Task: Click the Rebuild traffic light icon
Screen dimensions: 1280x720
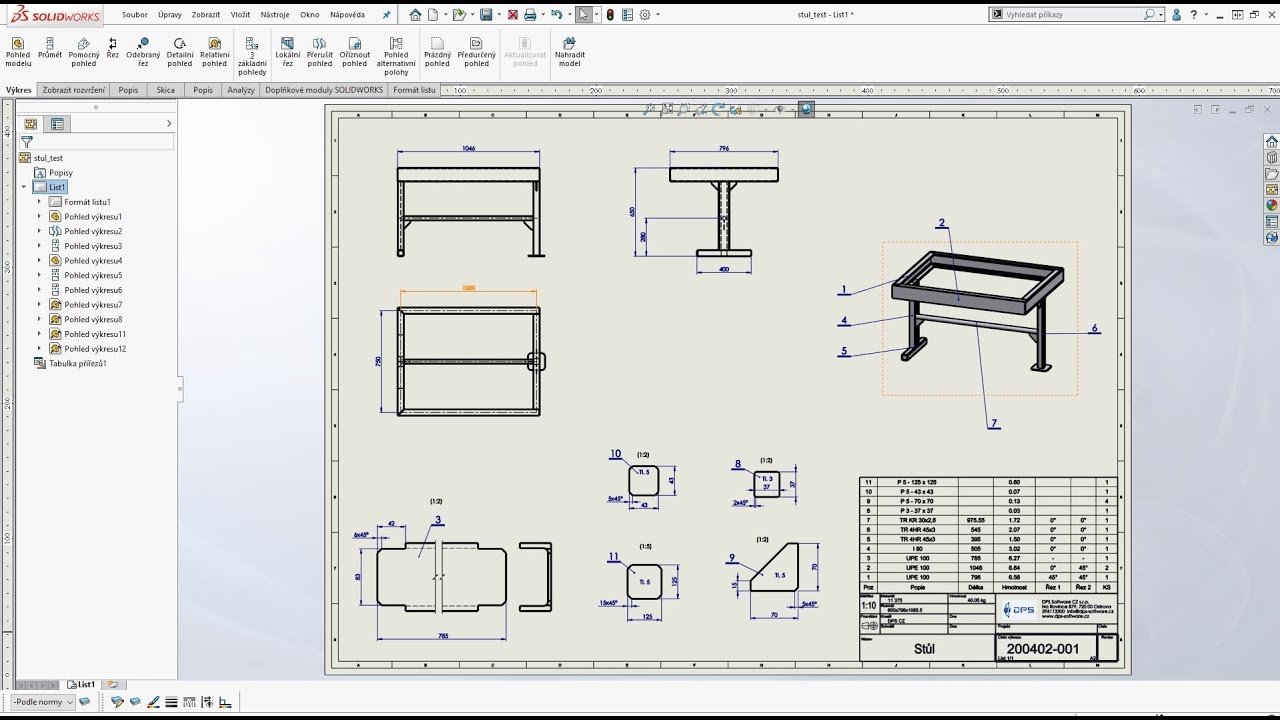Action: 610,15
